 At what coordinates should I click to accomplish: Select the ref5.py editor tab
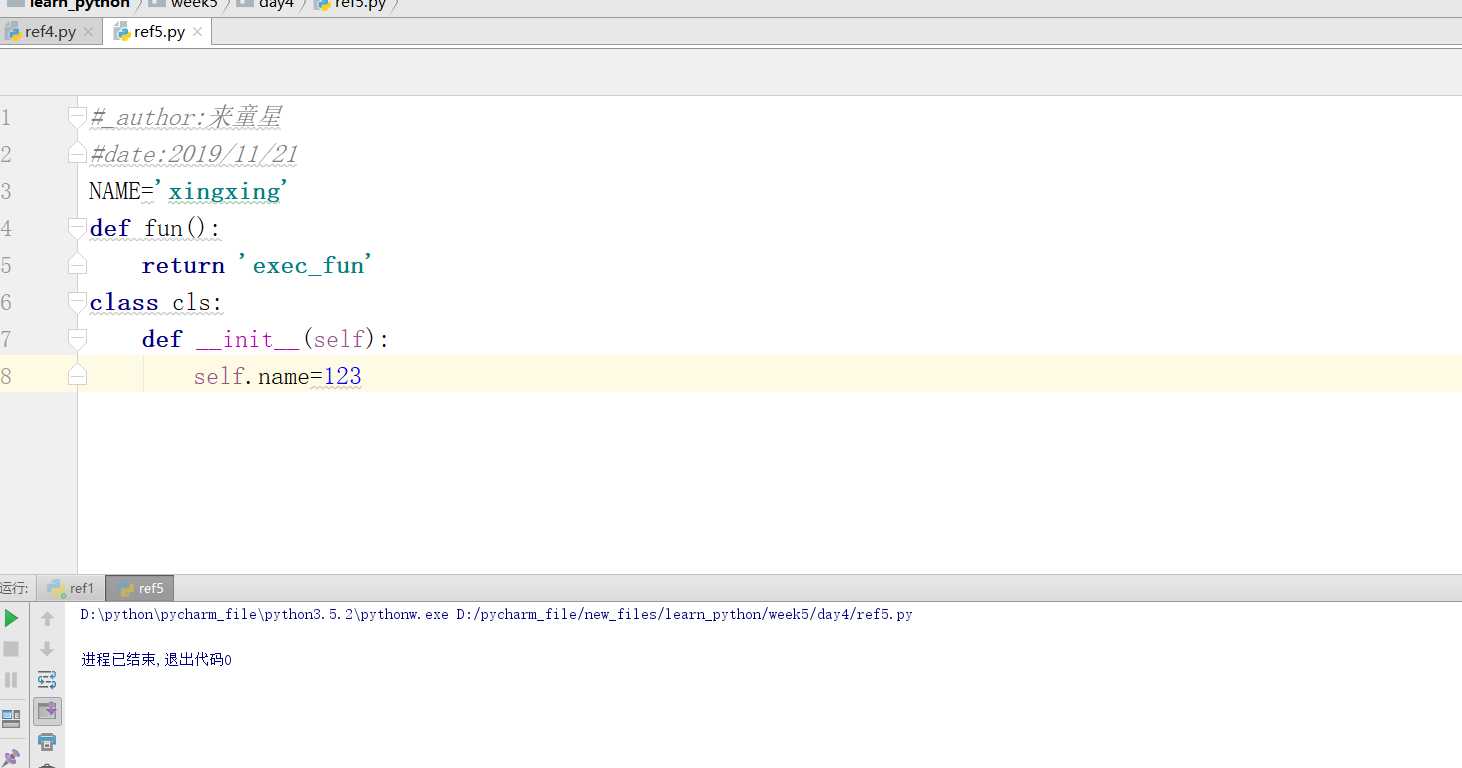pos(159,32)
